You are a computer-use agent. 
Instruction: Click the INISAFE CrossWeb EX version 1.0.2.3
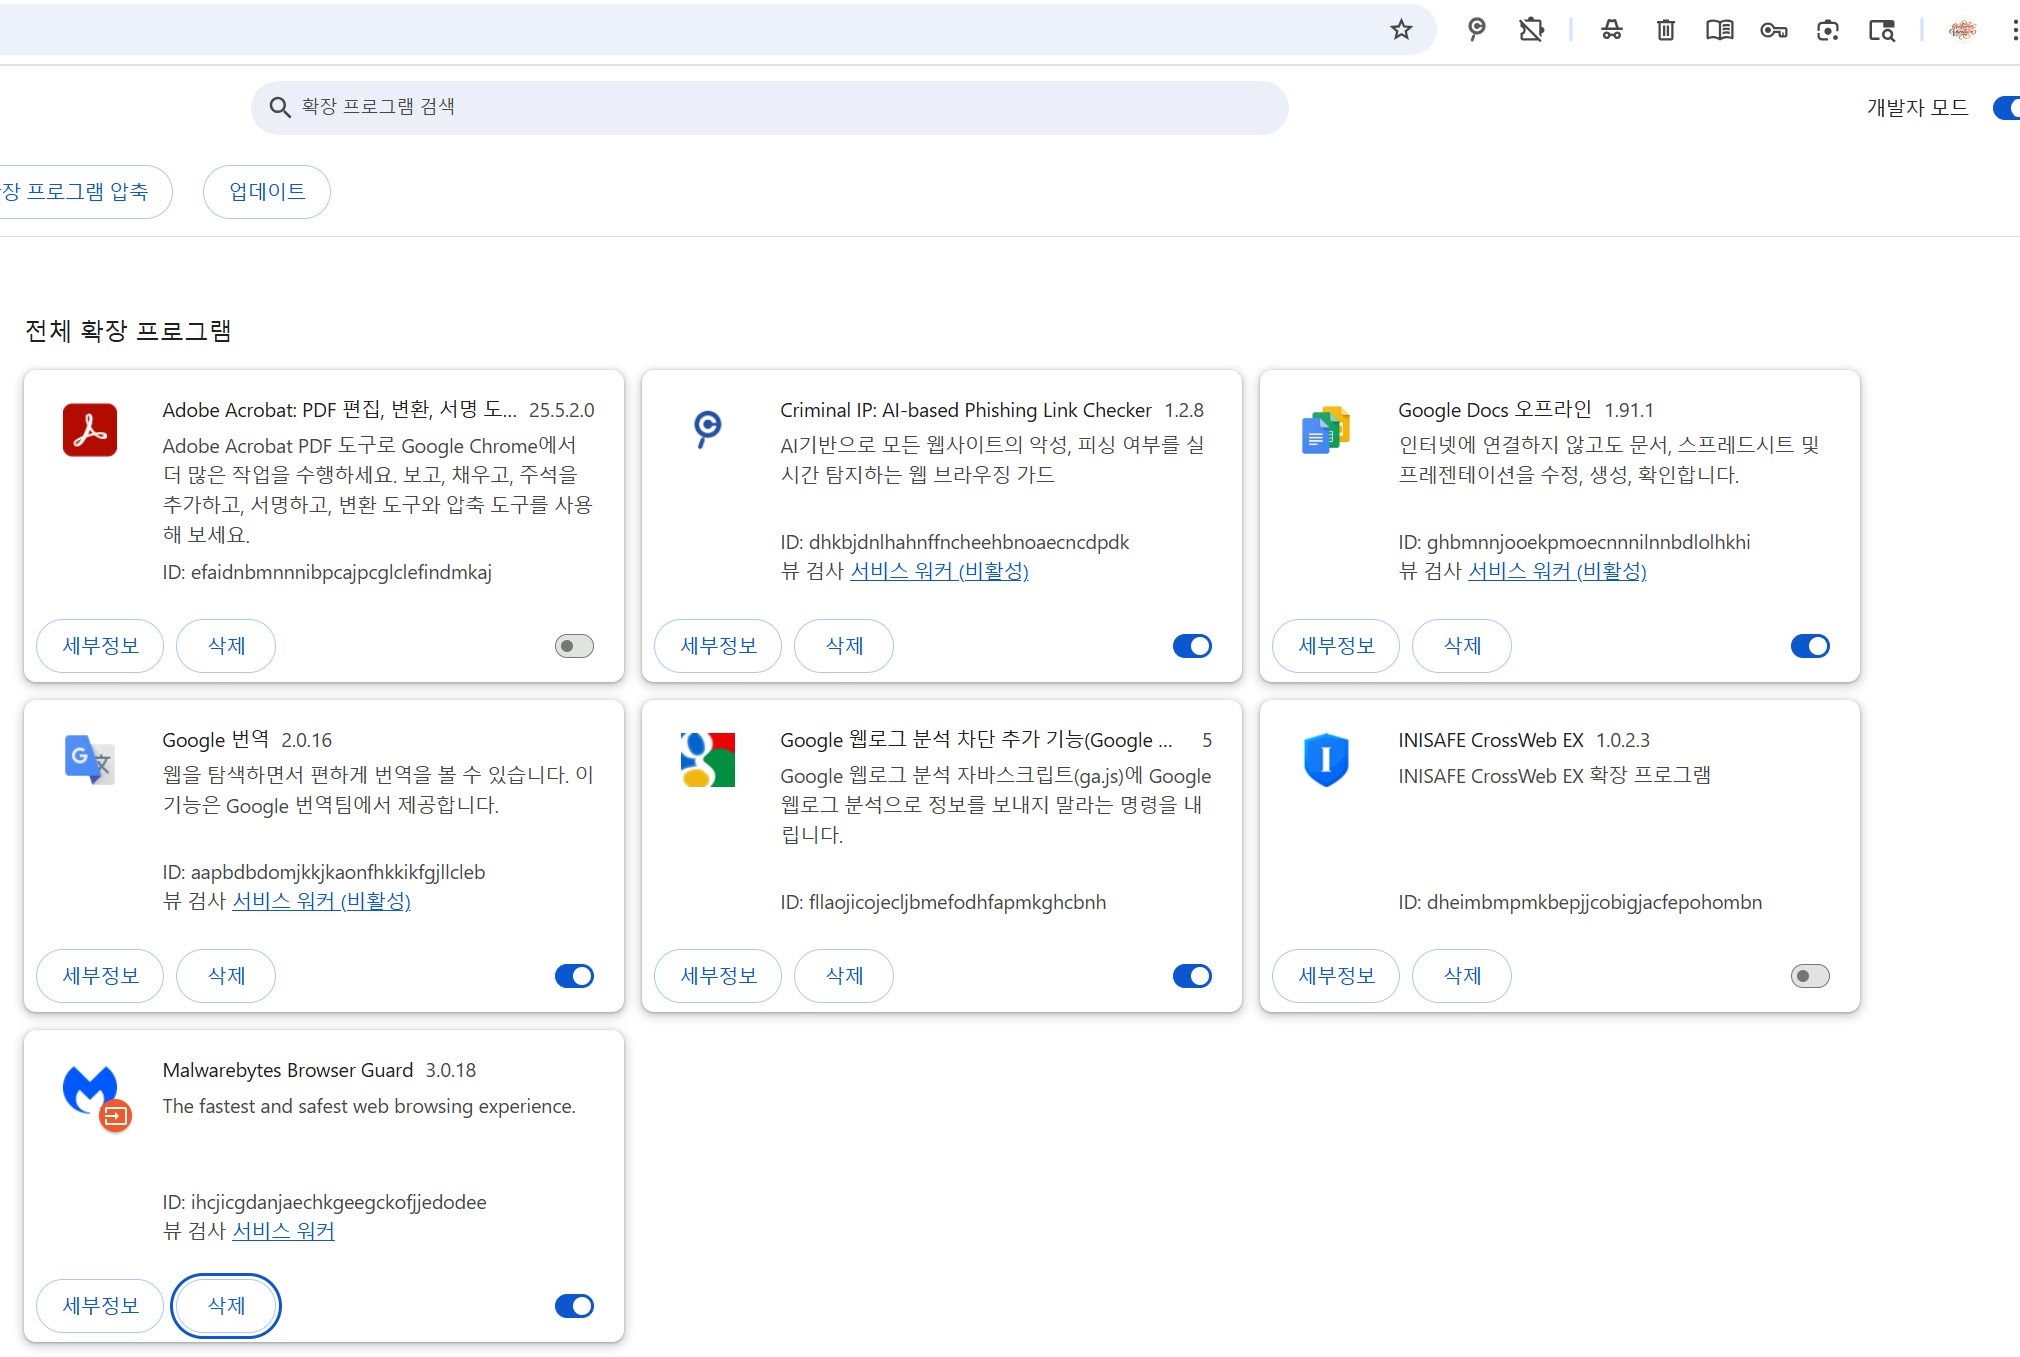click(1623, 740)
